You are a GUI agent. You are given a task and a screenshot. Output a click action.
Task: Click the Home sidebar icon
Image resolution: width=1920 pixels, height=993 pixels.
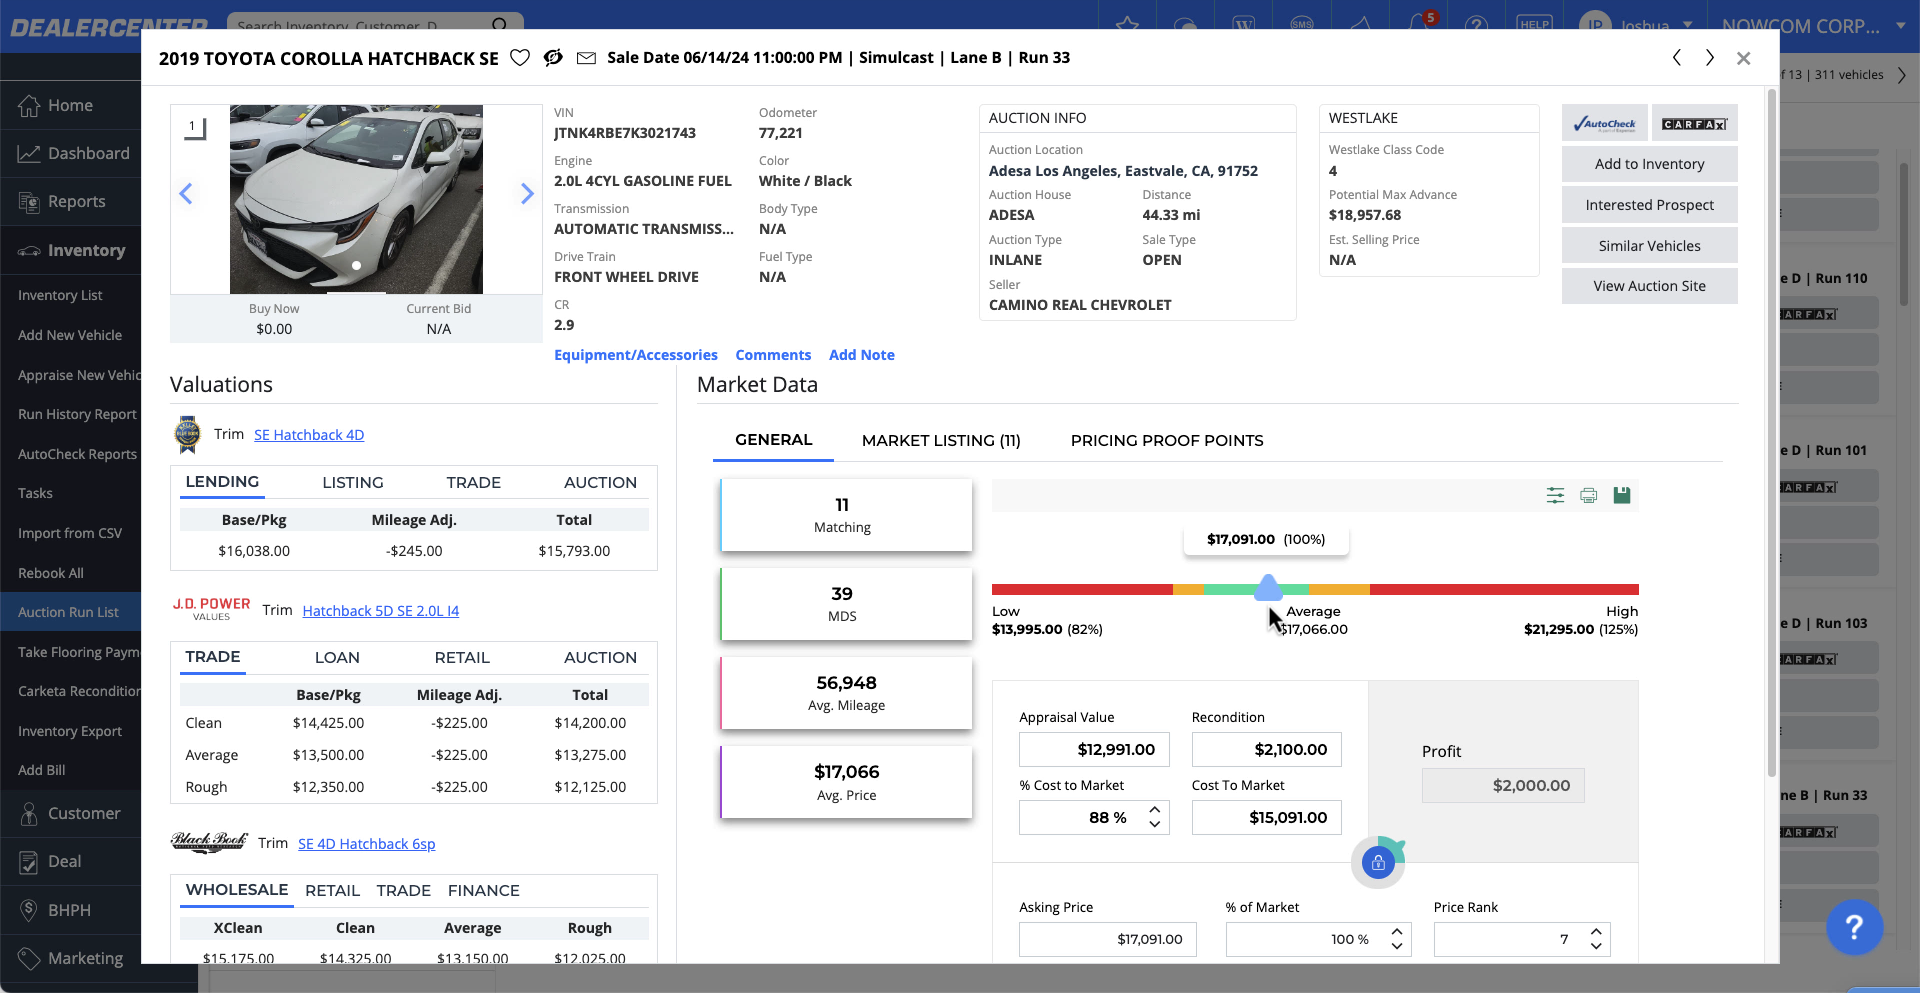29,105
